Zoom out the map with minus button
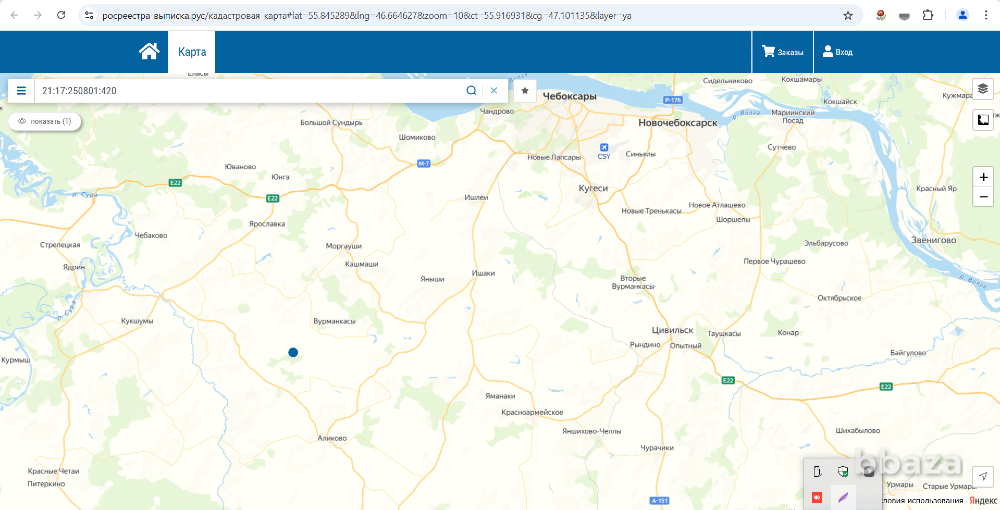This screenshot has width=1000, height=510. [985, 197]
